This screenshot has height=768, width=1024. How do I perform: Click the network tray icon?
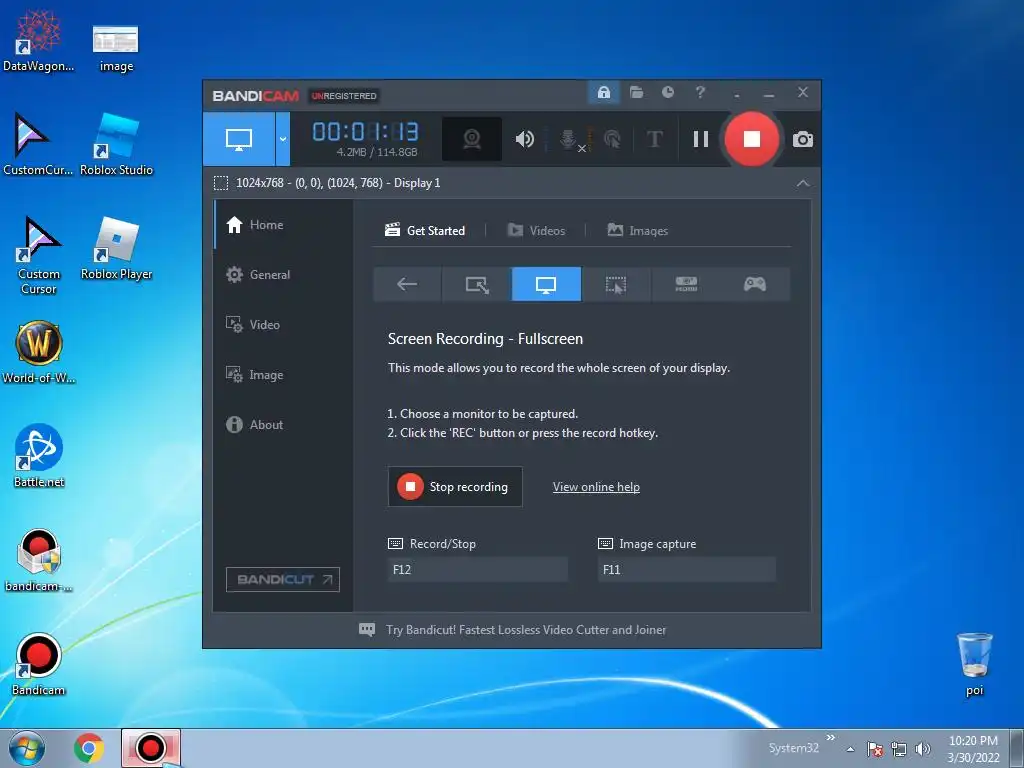coord(899,749)
